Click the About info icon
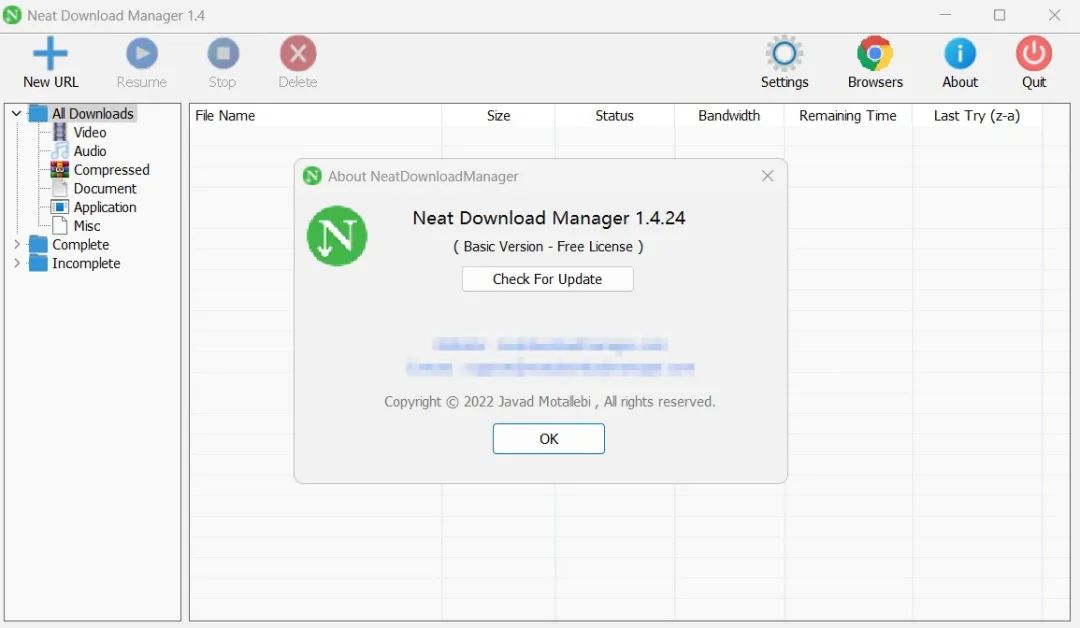Screen dimensions: 1080x628 [959, 54]
